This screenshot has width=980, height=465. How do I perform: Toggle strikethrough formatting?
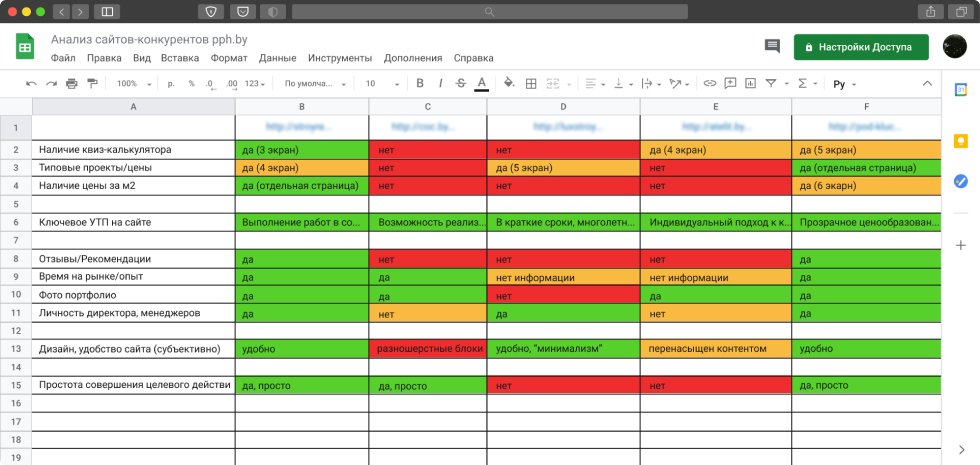461,84
